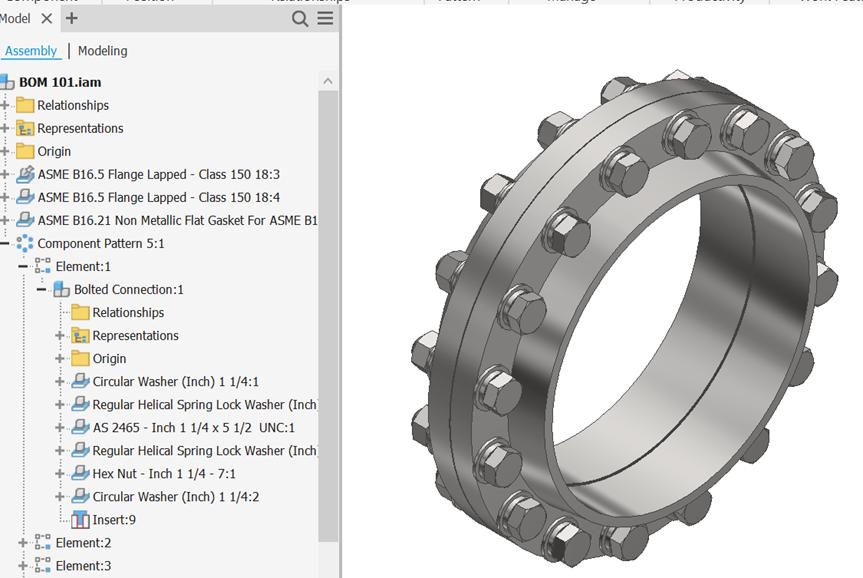This screenshot has height=578, width=863.
Task: Click browser scrollbar up arrow
Action: 328,81
